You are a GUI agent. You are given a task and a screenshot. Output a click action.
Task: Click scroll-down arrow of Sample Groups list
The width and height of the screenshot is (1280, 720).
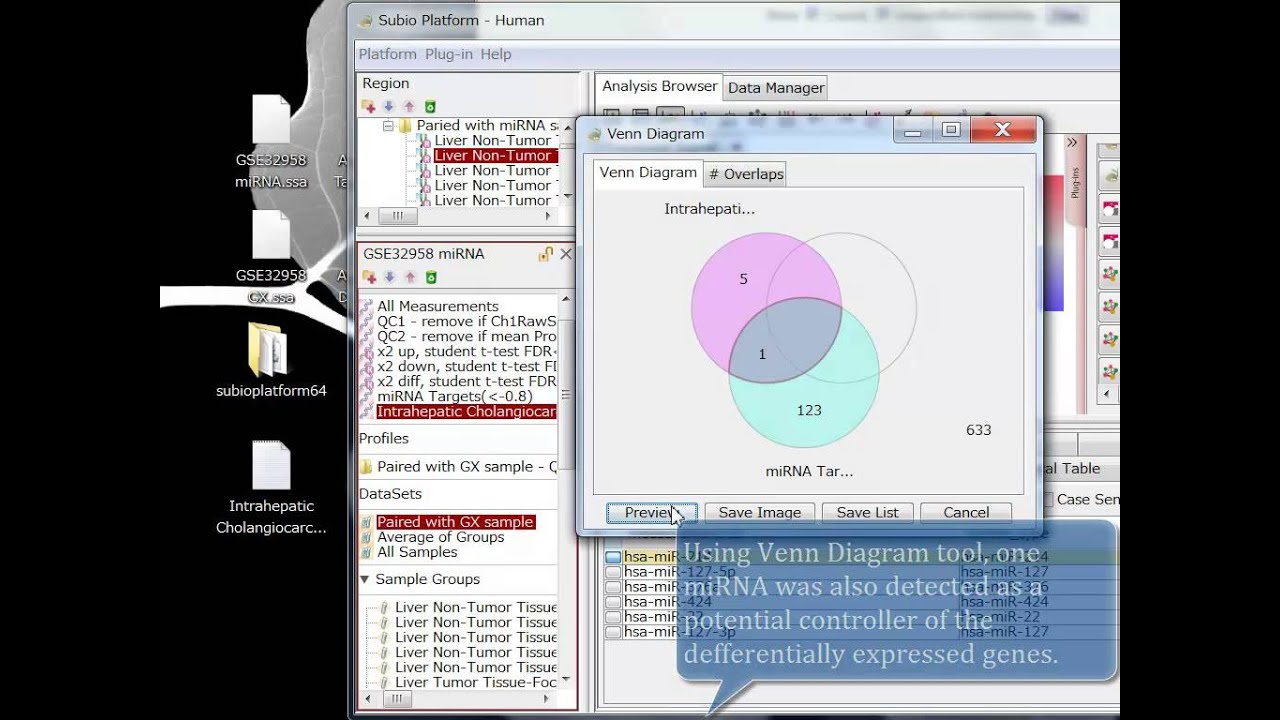pos(568,680)
